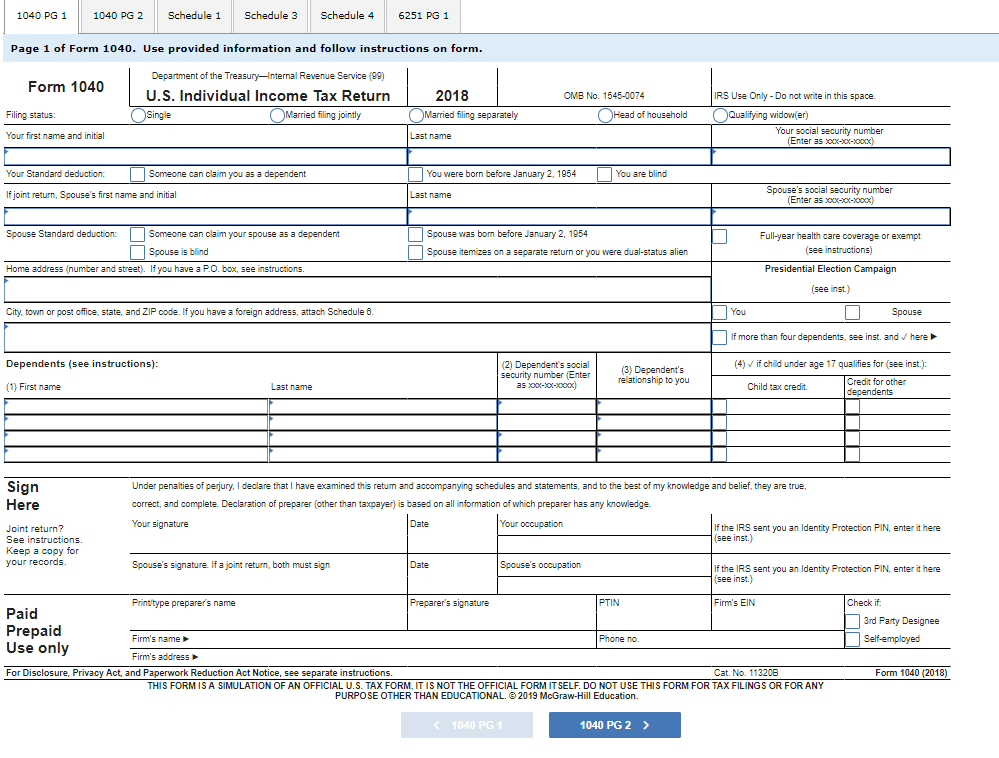Viewport: 999px width, 758px height.
Task: Check 'Someone can claim your spouse as a dependent'
Action: (138, 234)
